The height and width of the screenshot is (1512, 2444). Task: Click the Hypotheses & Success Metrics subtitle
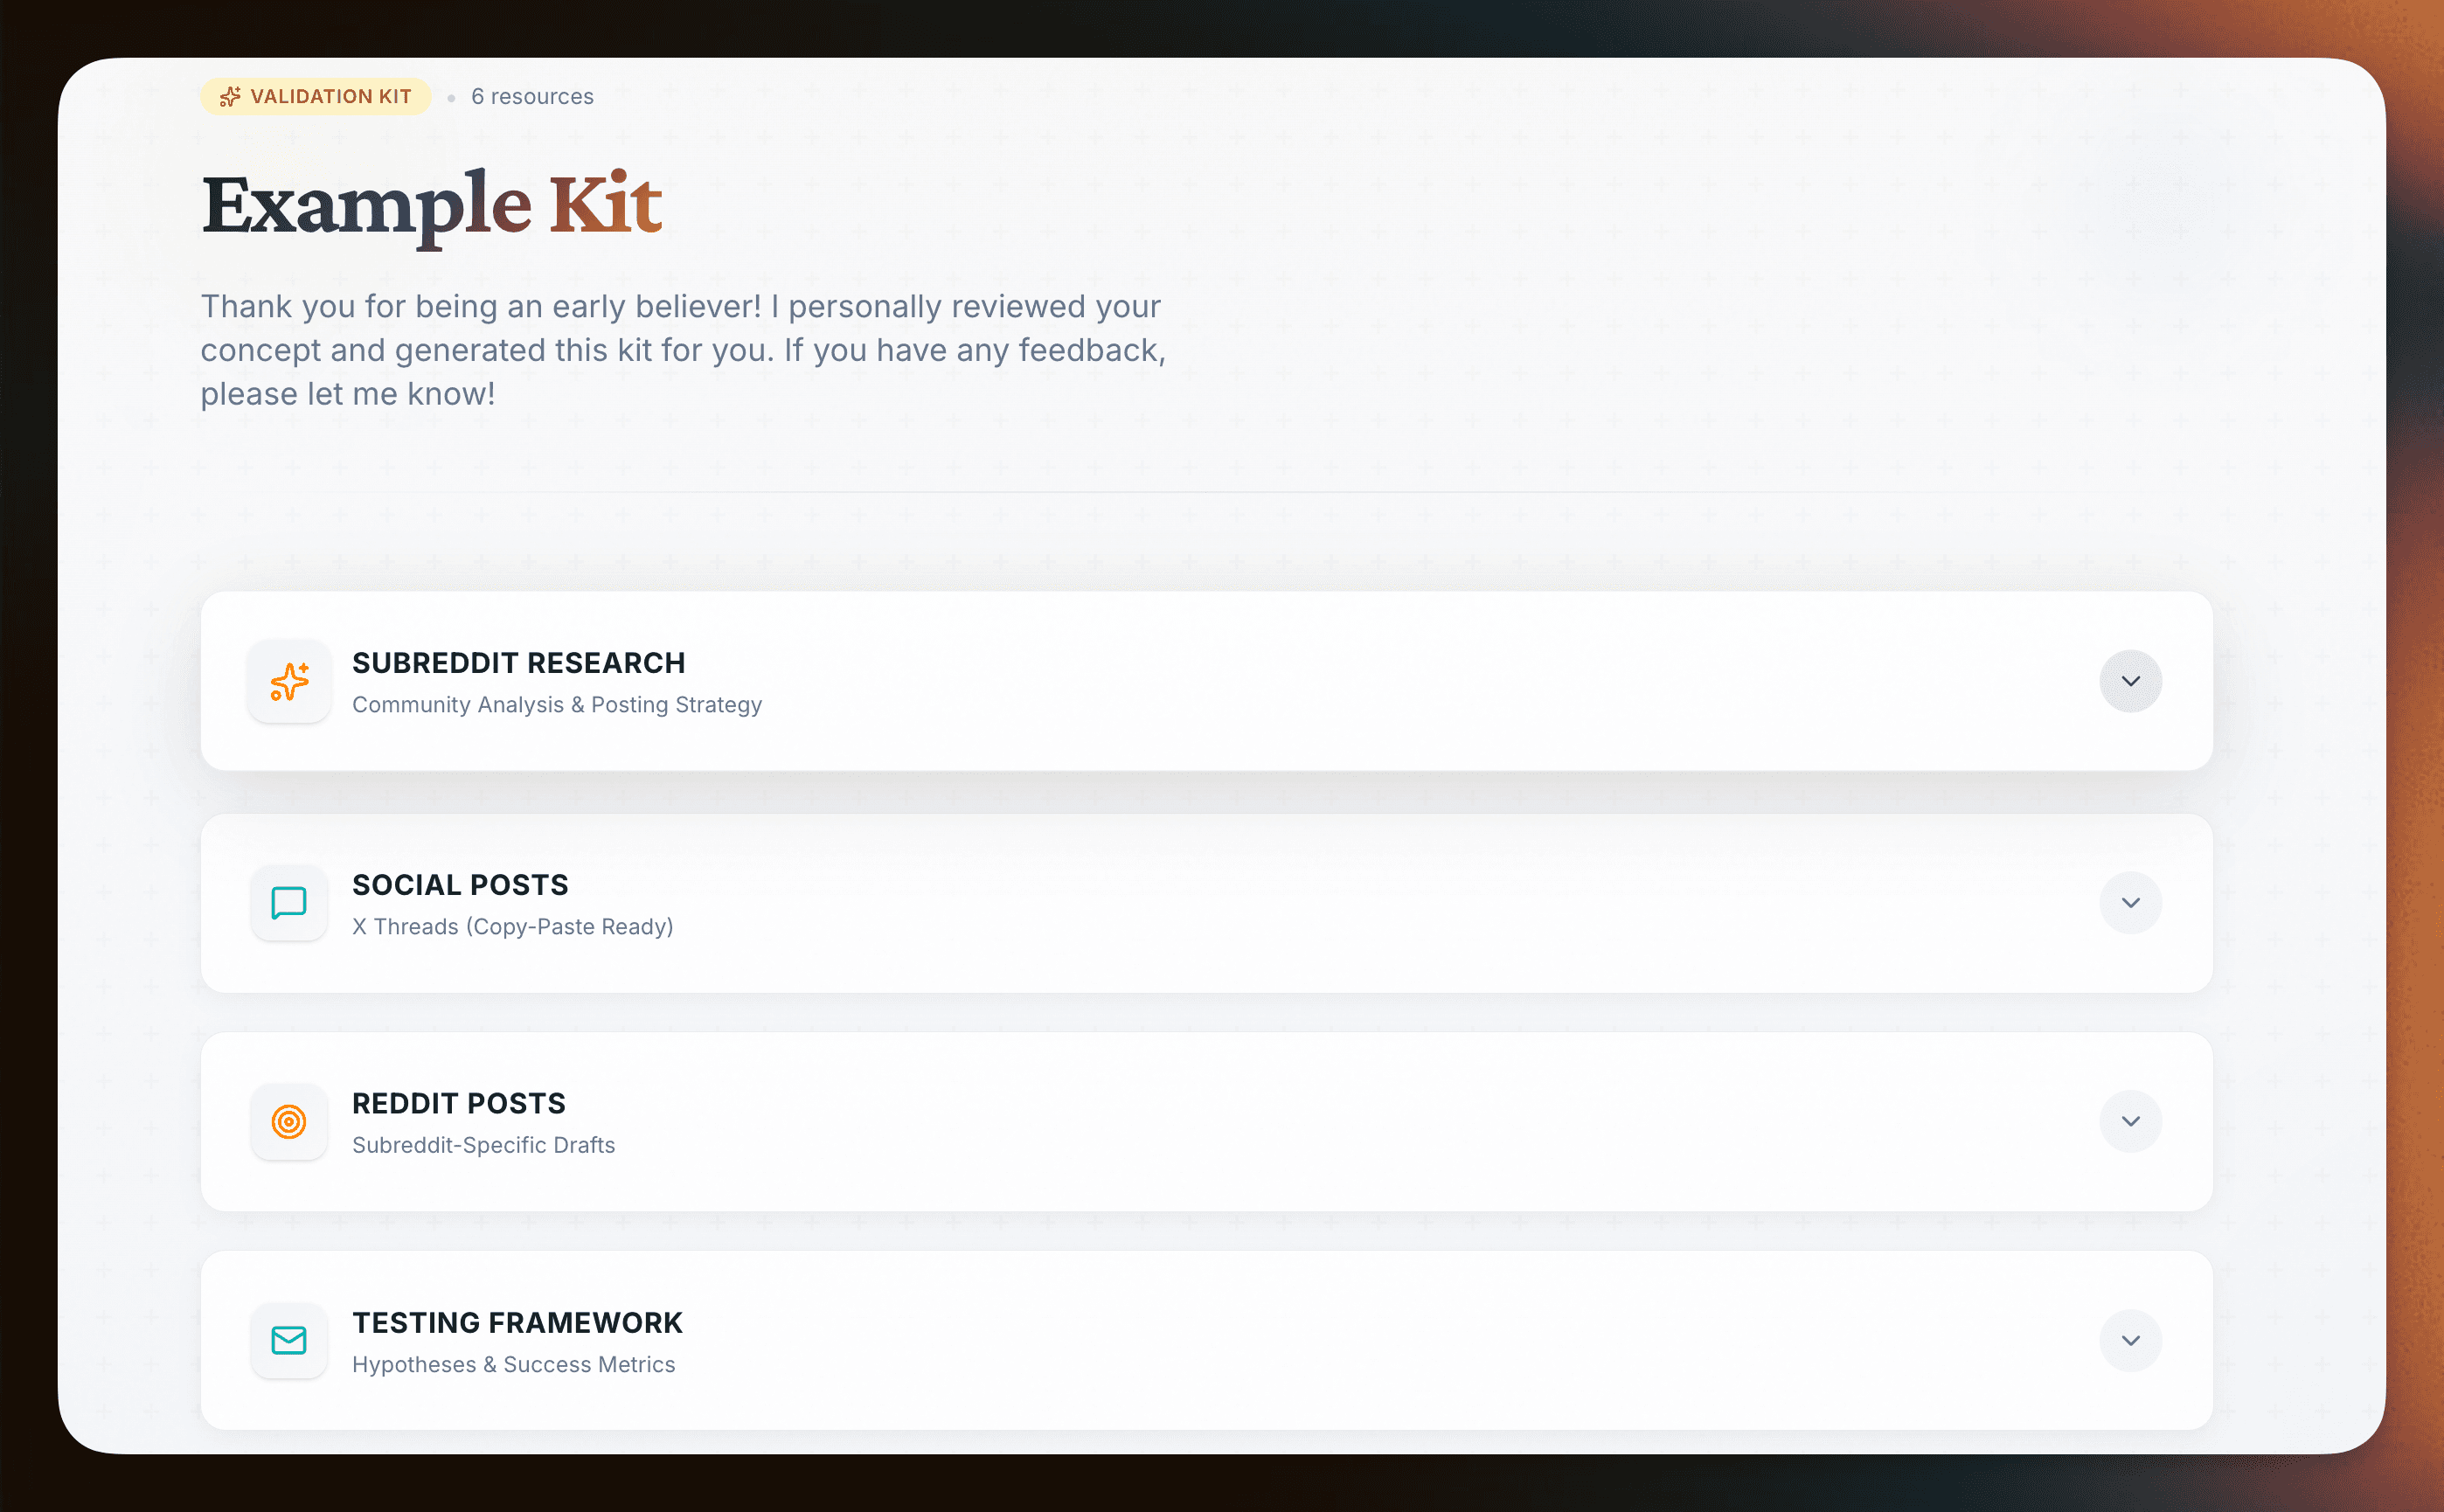click(x=514, y=1364)
